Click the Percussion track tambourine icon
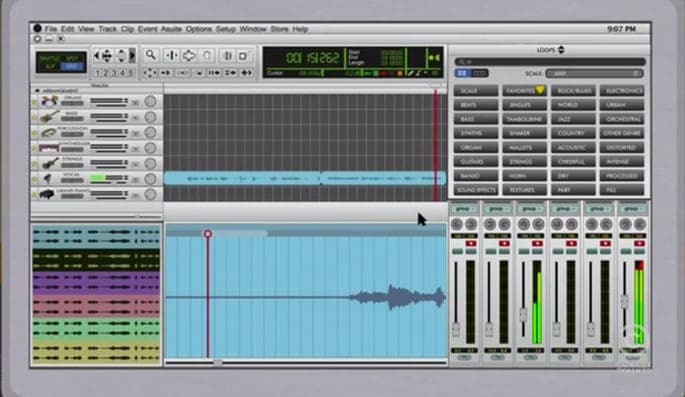This screenshot has height=397, width=685. tap(49, 132)
